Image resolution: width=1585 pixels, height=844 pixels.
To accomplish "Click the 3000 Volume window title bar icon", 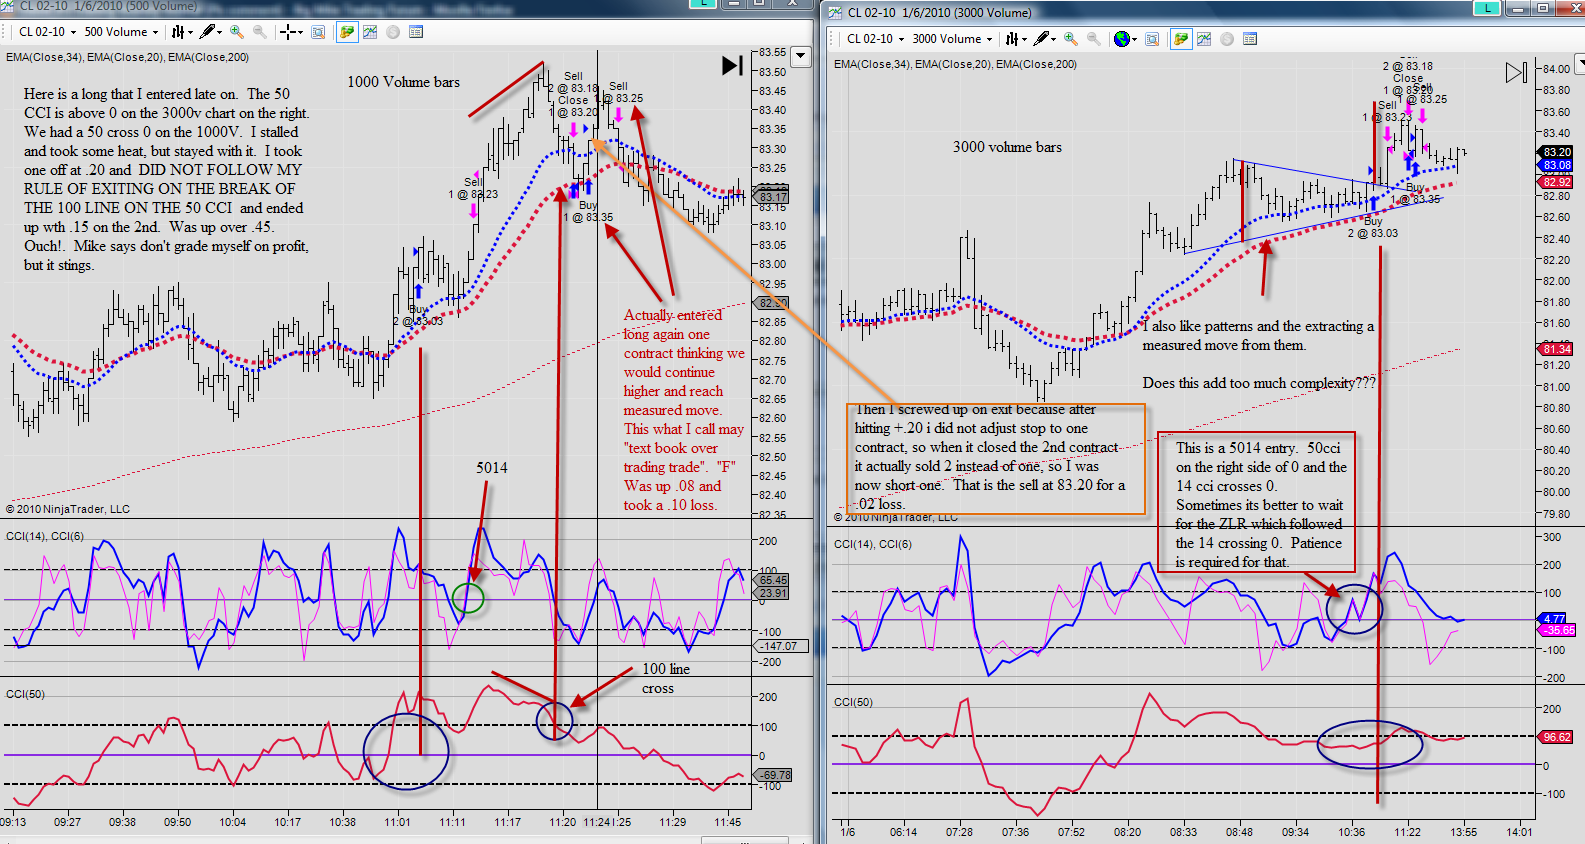I will (x=834, y=12).
